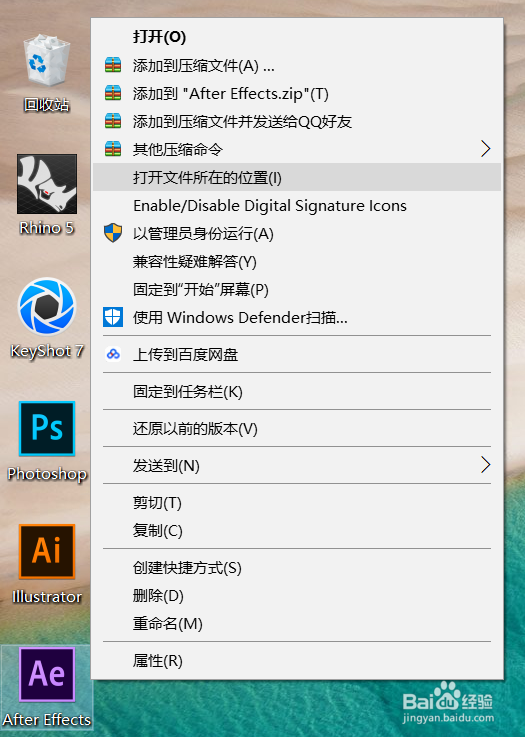Viewport: 525px width, 737px height.
Task: Select 重命名(M) menu entry
Action: point(297,624)
